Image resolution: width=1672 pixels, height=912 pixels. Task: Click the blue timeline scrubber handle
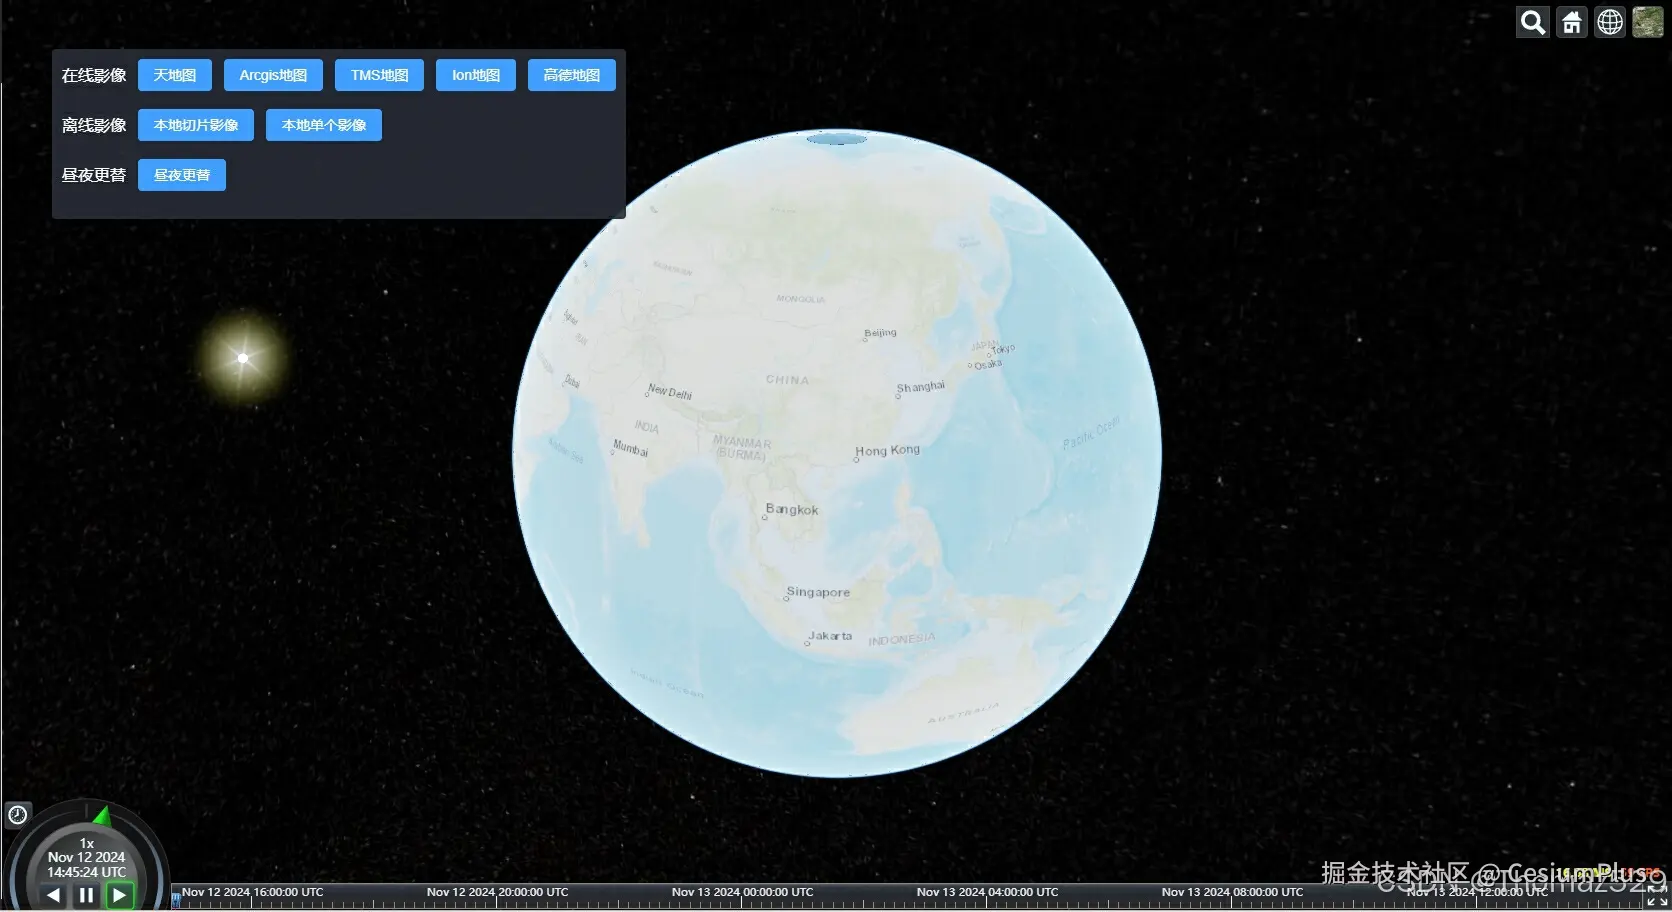point(176,898)
